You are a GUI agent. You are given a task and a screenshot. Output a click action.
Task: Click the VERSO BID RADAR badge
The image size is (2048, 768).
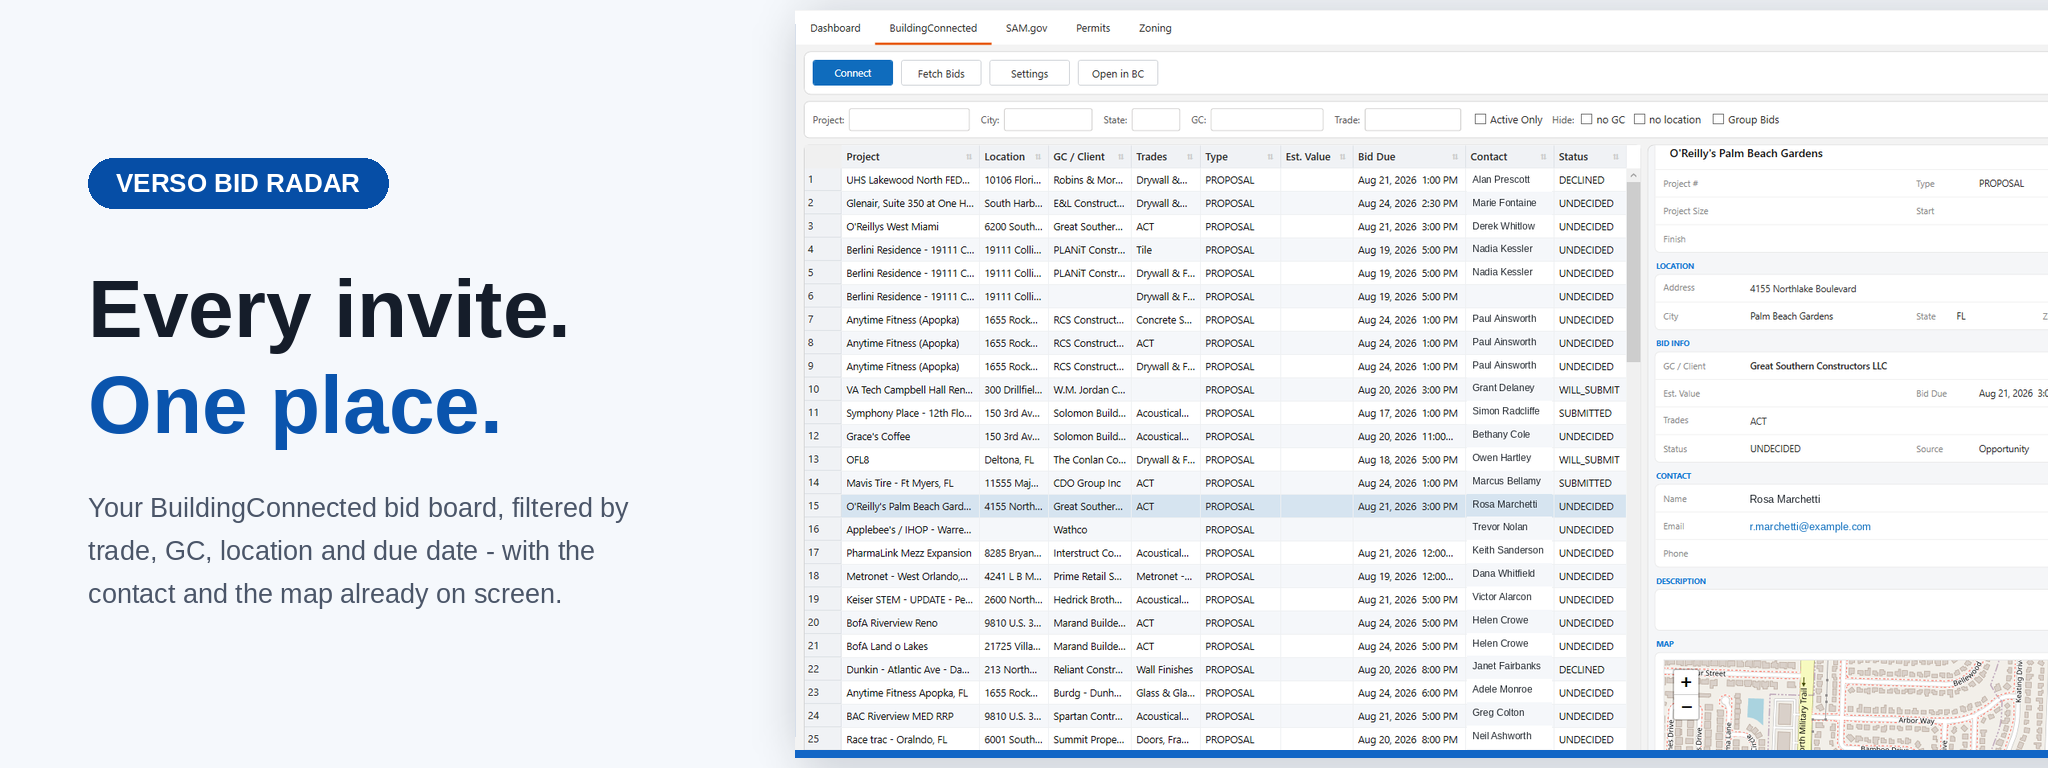pyautogui.click(x=238, y=183)
